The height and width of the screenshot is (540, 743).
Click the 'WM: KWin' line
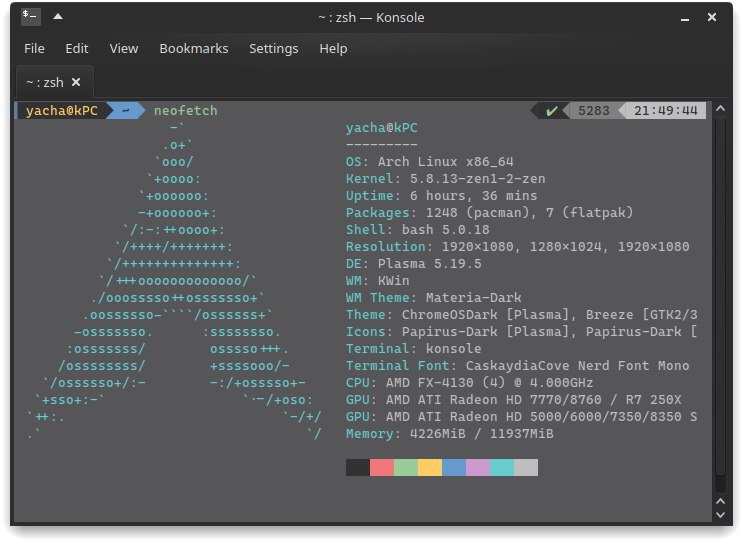point(378,281)
